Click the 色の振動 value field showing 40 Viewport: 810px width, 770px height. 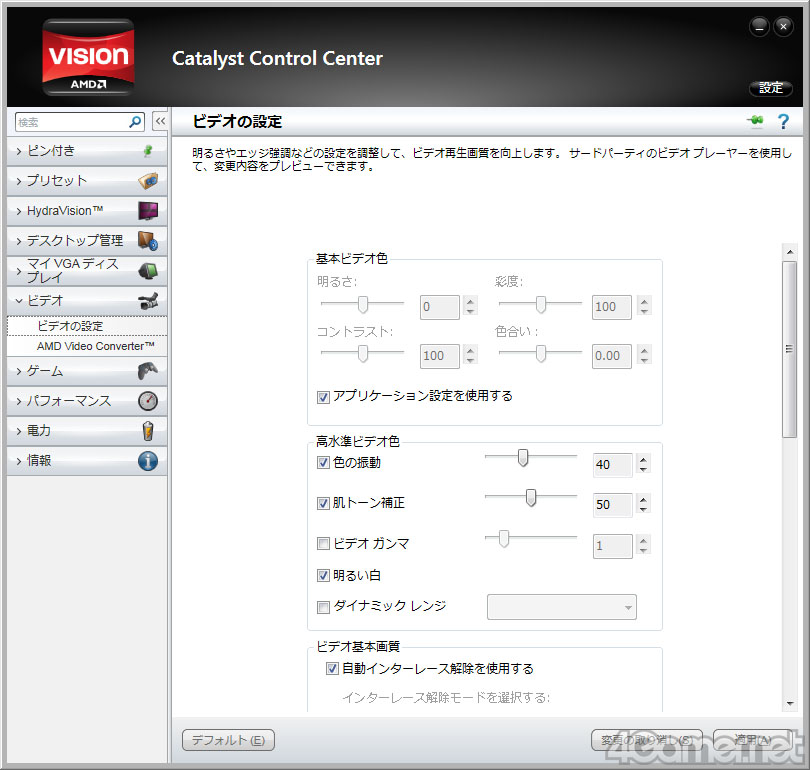[x=613, y=465]
